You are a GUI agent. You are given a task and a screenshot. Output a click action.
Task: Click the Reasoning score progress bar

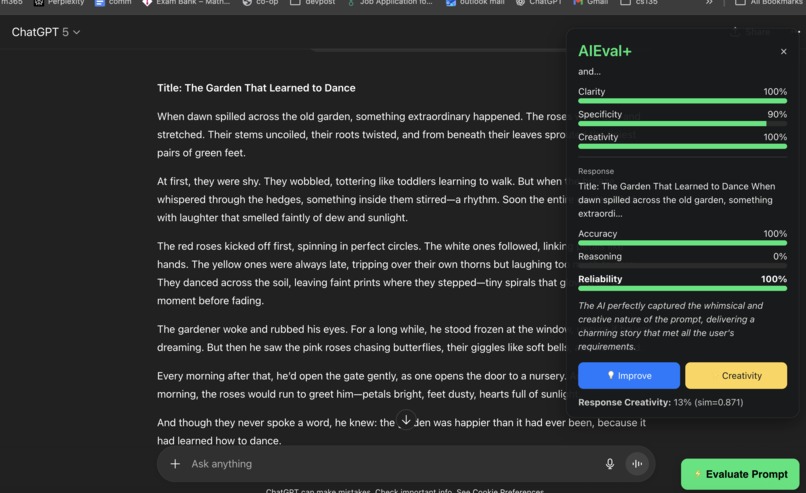pos(682,266)
